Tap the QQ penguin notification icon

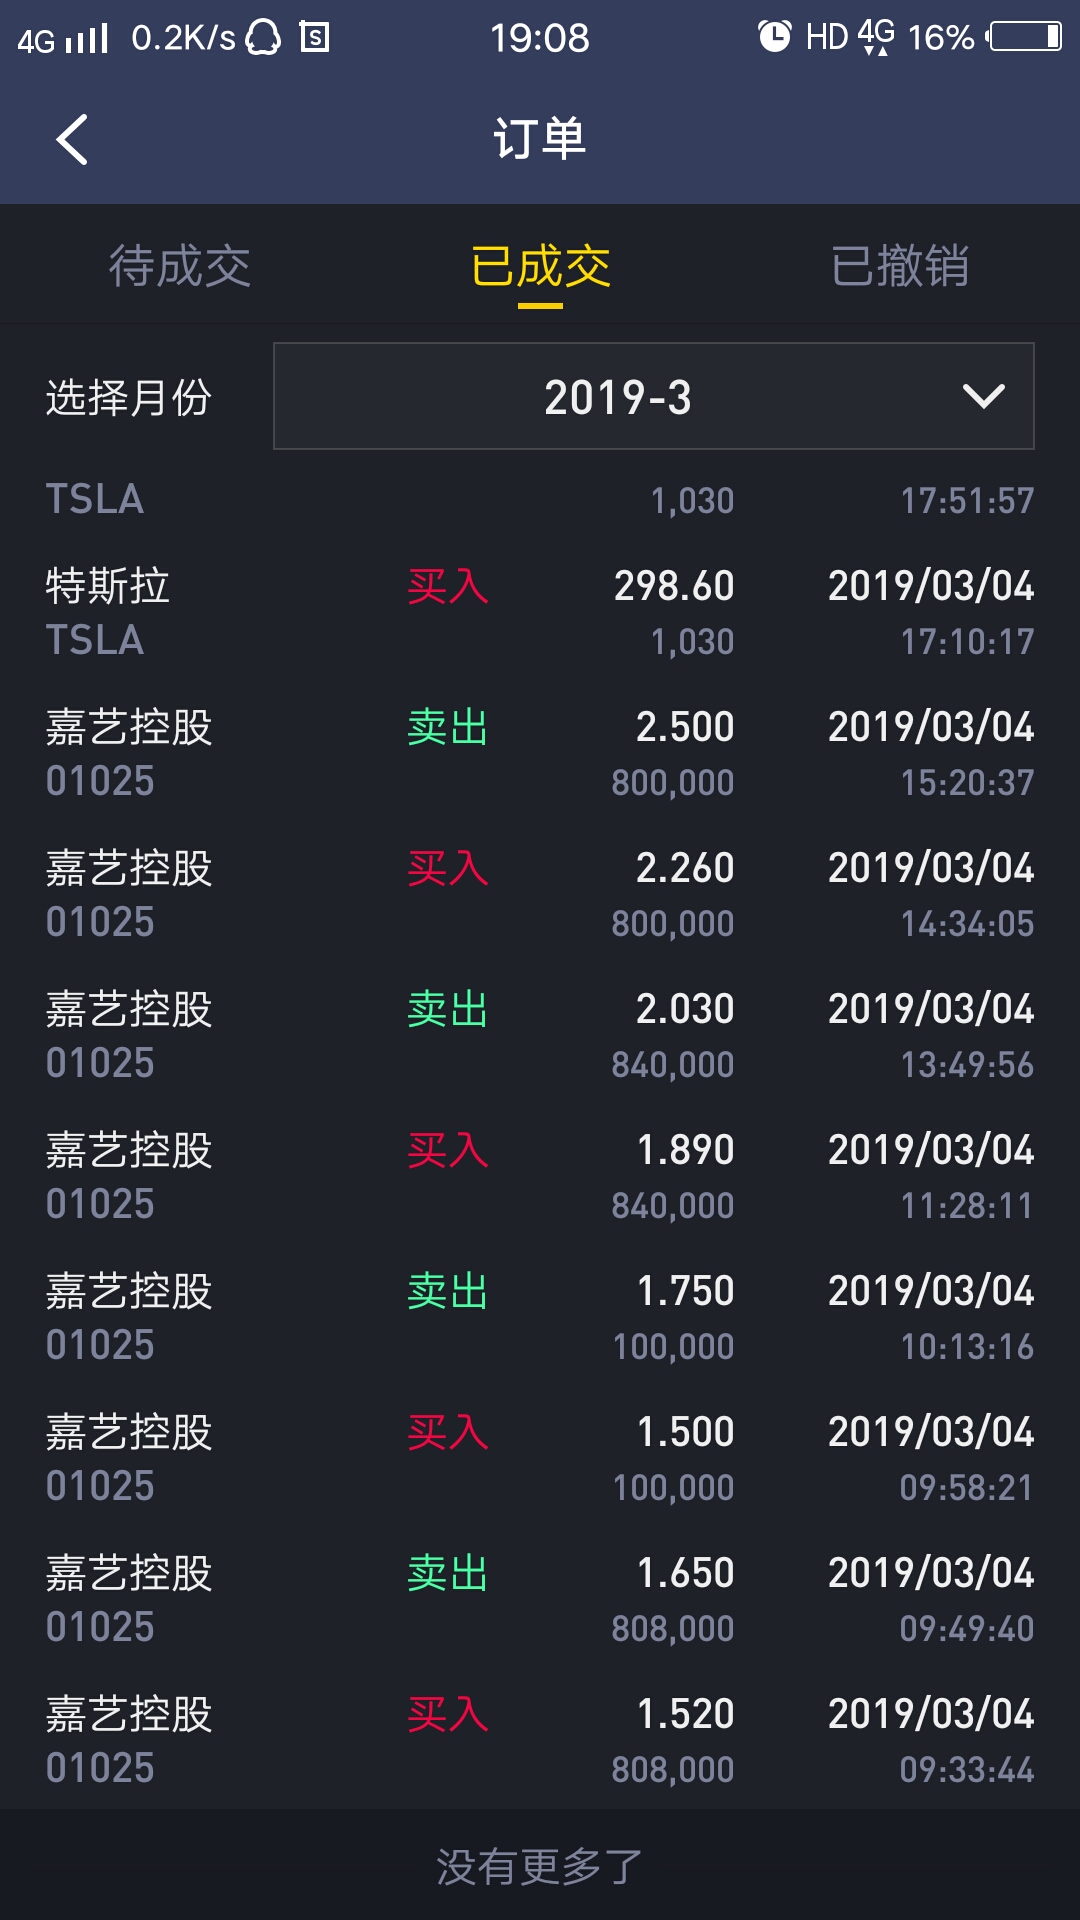[x=264, y=38]
